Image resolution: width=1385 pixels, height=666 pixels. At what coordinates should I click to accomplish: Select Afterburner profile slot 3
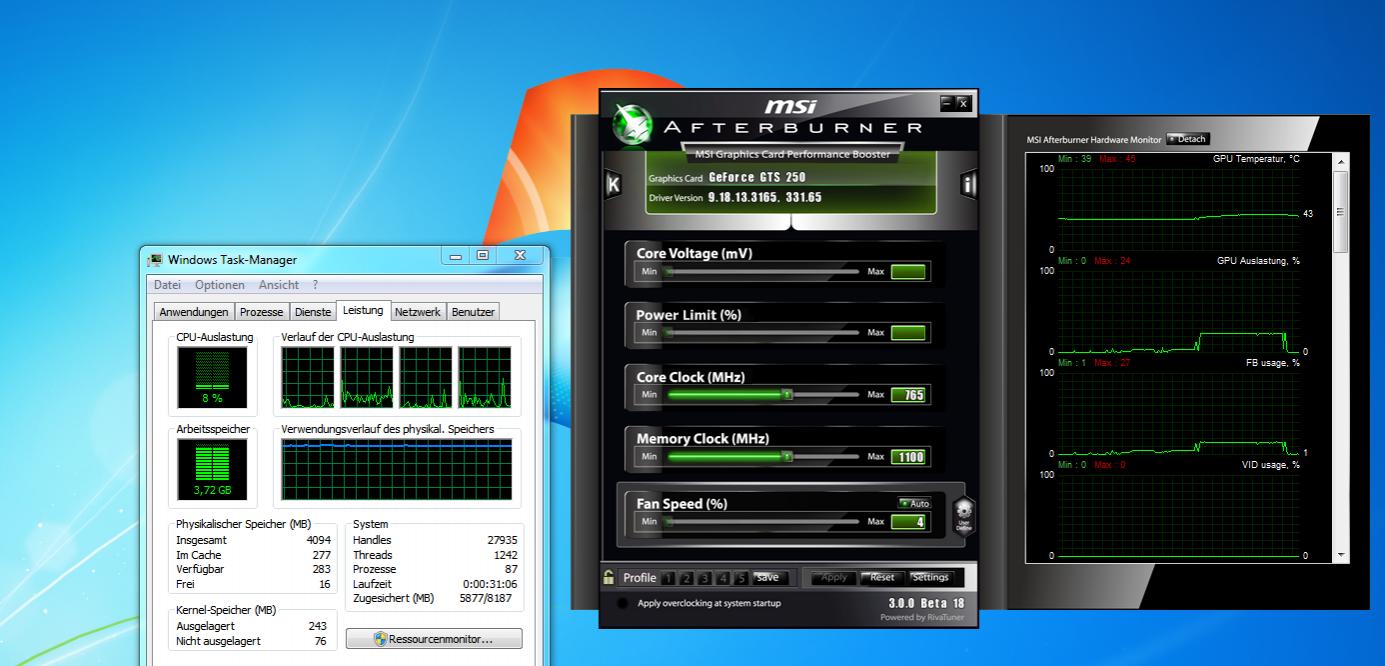pos(704,578)
